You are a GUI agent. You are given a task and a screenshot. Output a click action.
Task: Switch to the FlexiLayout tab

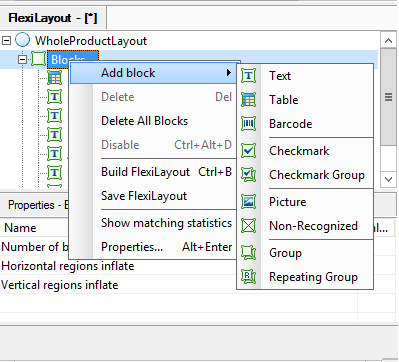click(x=53, y=18)
